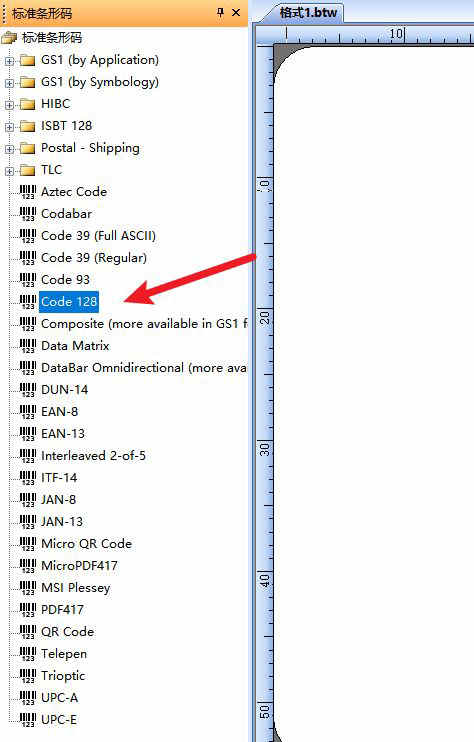Expand the TLC folder node

pyautogui.click(x=9, y=171)
